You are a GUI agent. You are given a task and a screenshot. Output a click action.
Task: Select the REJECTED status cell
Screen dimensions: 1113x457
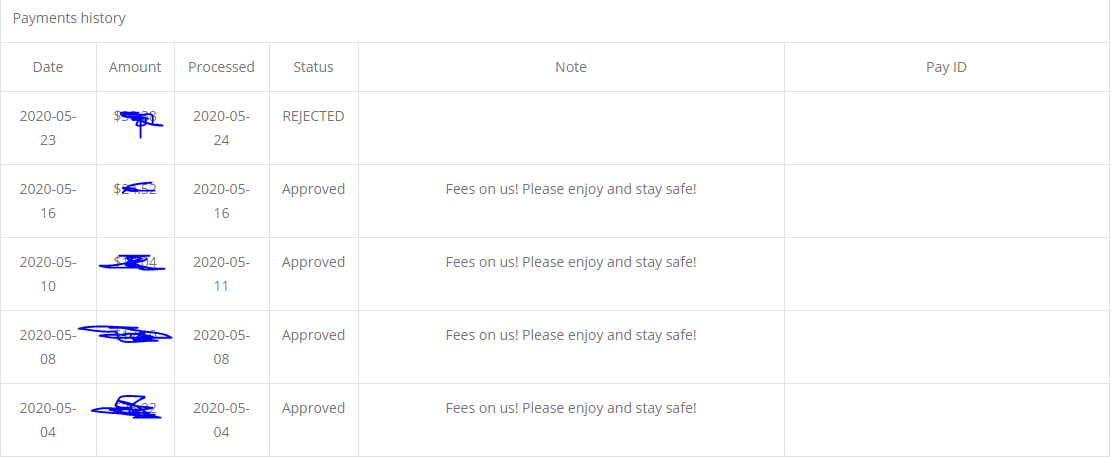pos(313,116)
